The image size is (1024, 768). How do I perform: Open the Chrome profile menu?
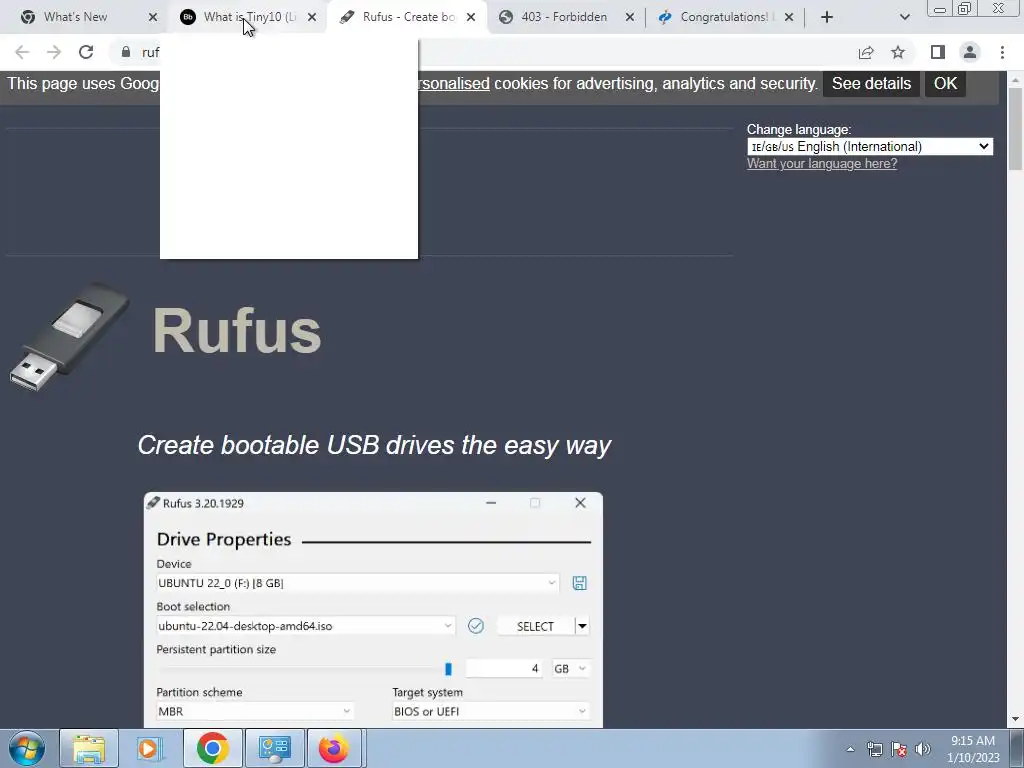pos(970,52)
